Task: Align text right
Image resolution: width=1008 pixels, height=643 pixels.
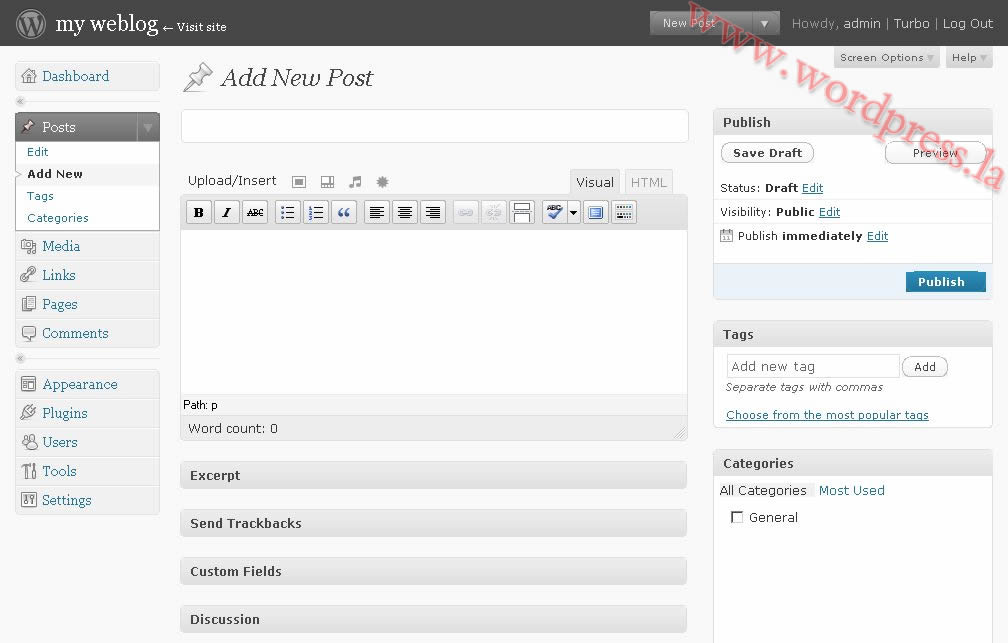Action: point(433,212)
